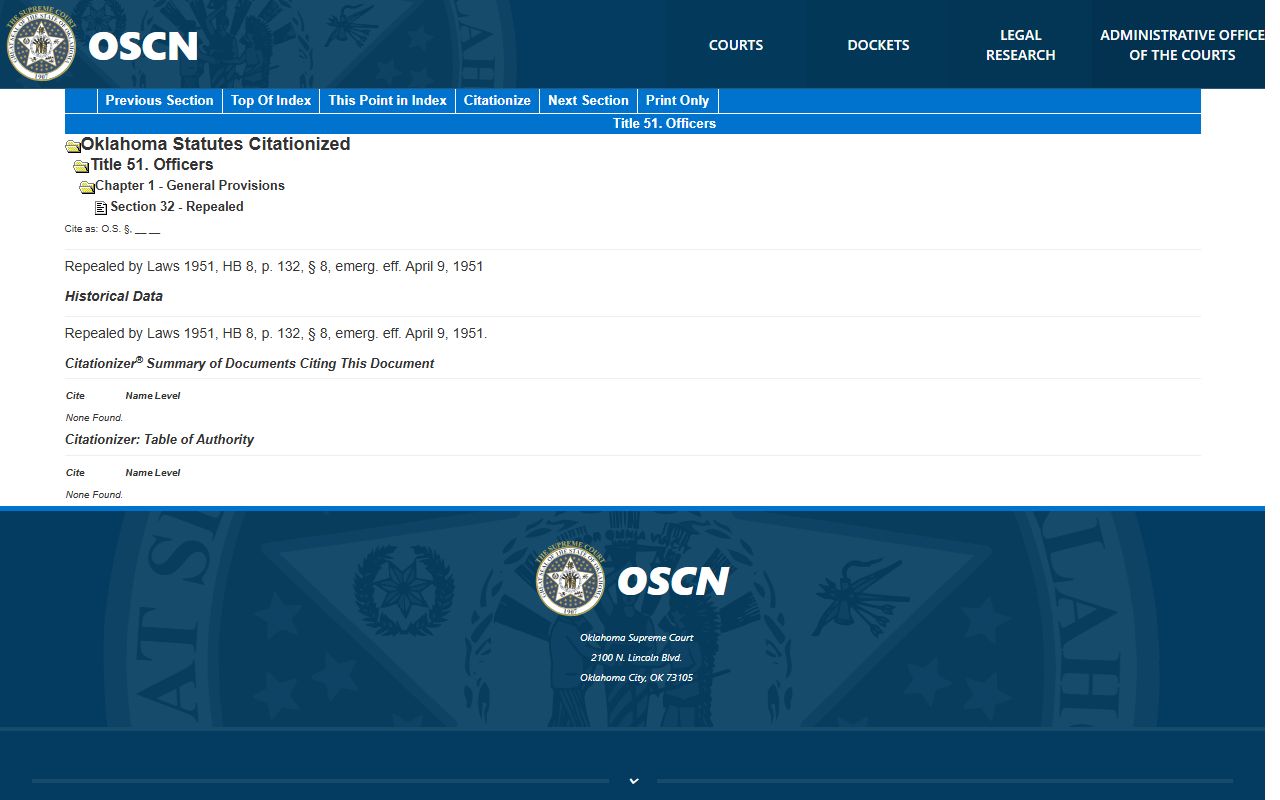Jump to Top Of Index
Screen dimensions: 1280x800
tap(271, 100)
